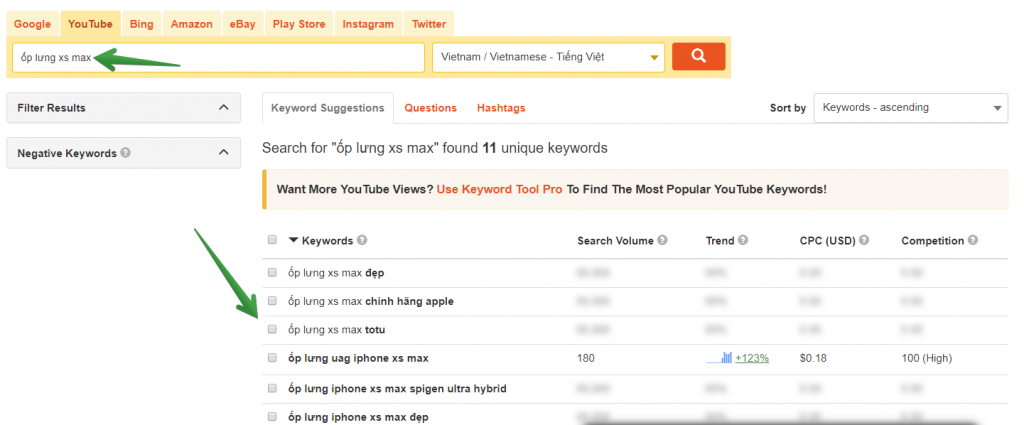1024x425 pixels.
Task: Check box for 'spigen ultra hybrid' keyword row
Action: coord(272,388)
